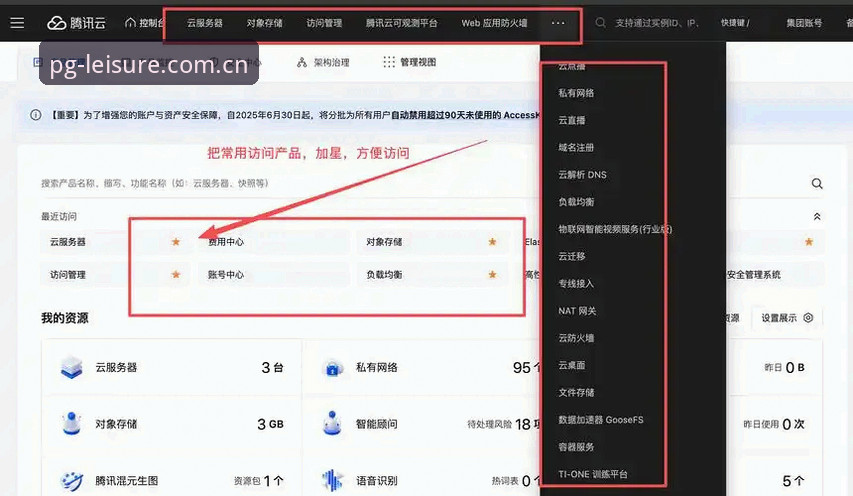Click 快捷键 shortcut hint
Screen dimensions: 853x496
pos(735,23)
